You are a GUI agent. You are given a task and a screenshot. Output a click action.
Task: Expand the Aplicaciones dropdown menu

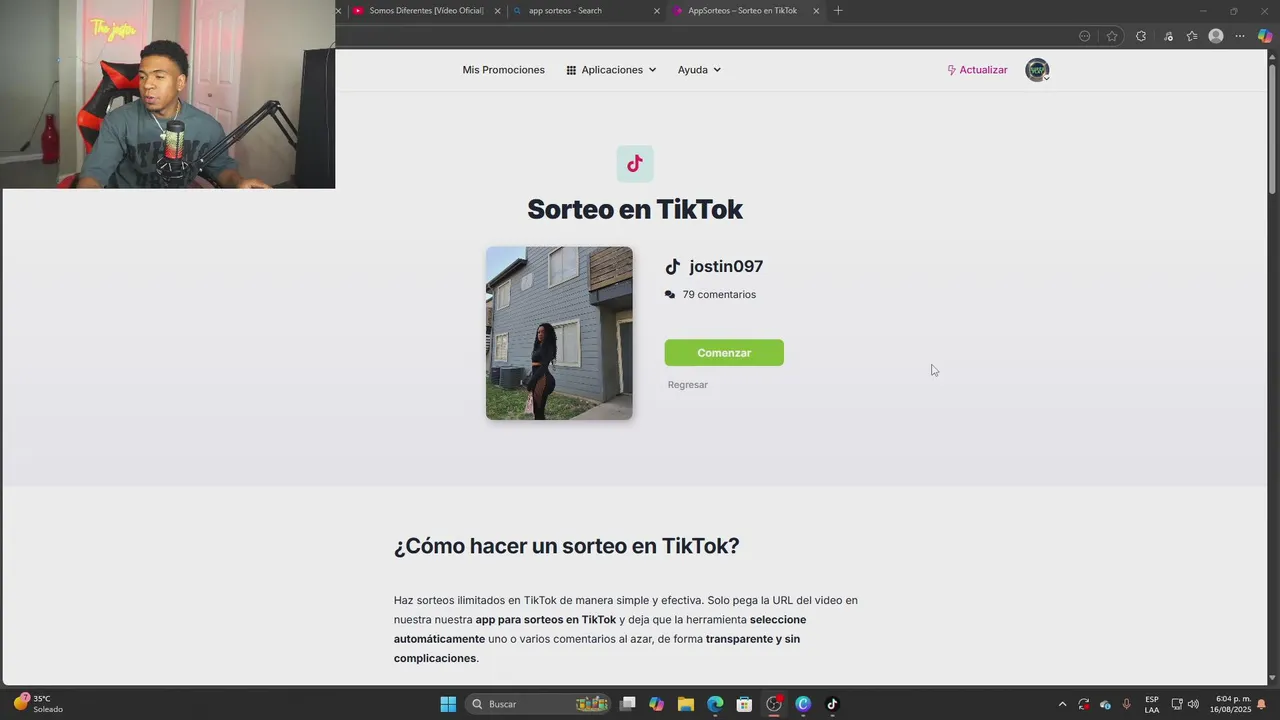(611, 70)
